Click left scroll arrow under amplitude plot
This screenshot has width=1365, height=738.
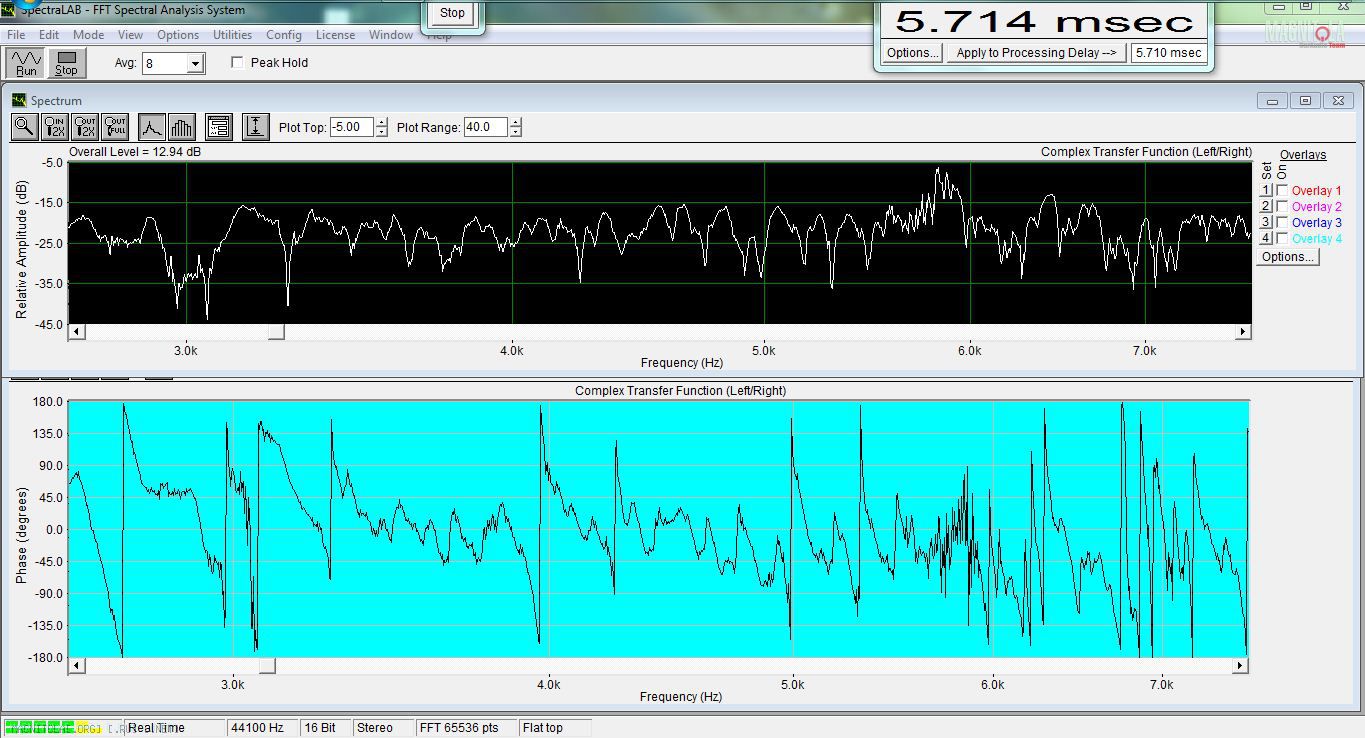coord(76,332)
